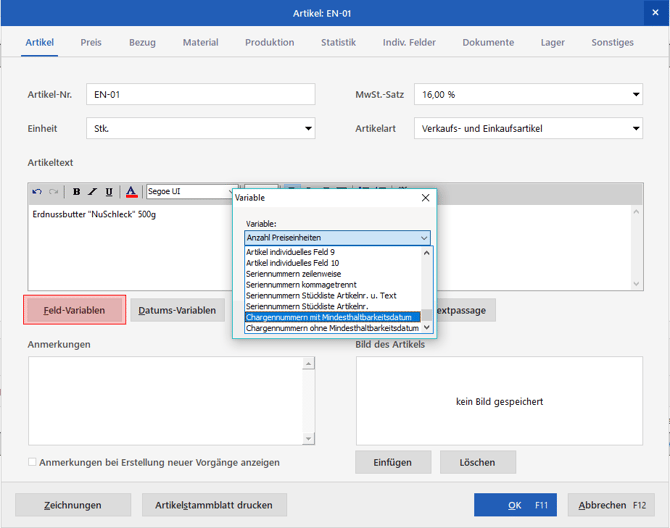Close the Variable popup
The height and width of the screenshot is (528, 670).
coord(425,198)
